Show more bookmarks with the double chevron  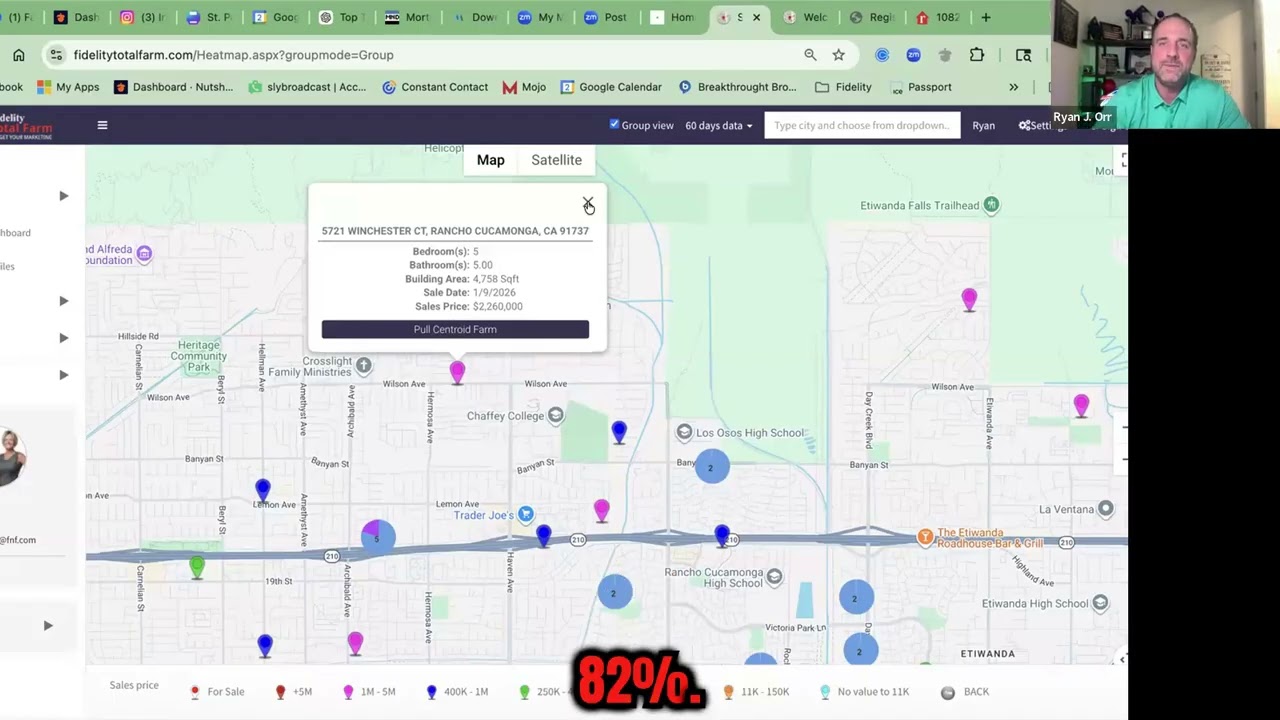(x=1013, y=87)
